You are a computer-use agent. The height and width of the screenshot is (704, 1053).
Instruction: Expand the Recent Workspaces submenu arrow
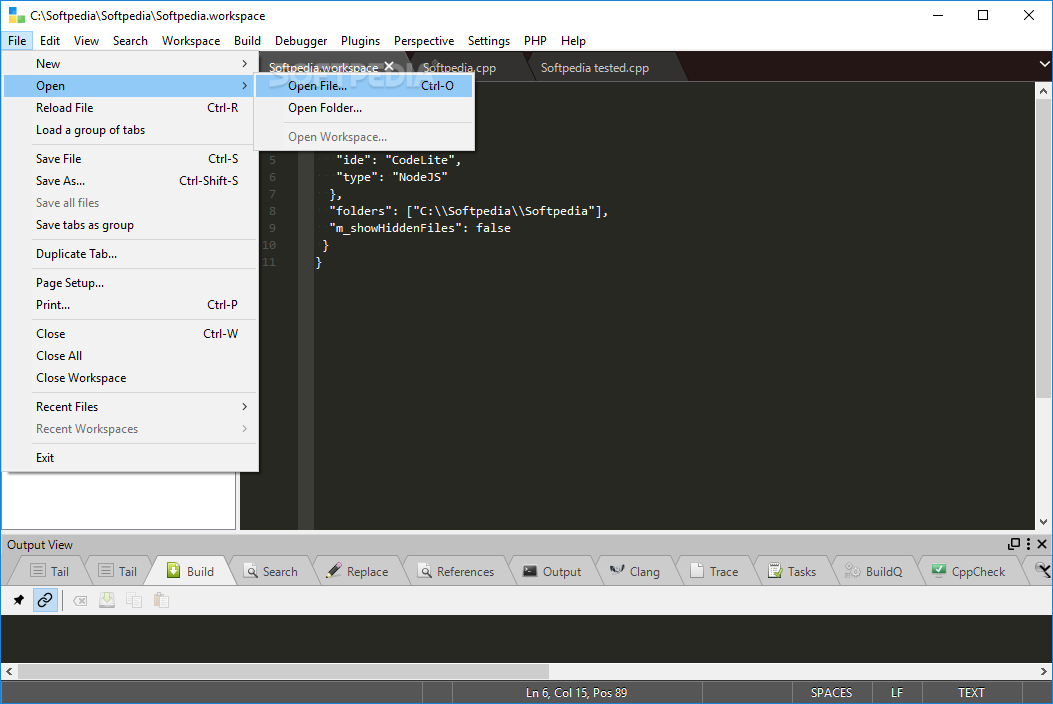pos(244,429)
